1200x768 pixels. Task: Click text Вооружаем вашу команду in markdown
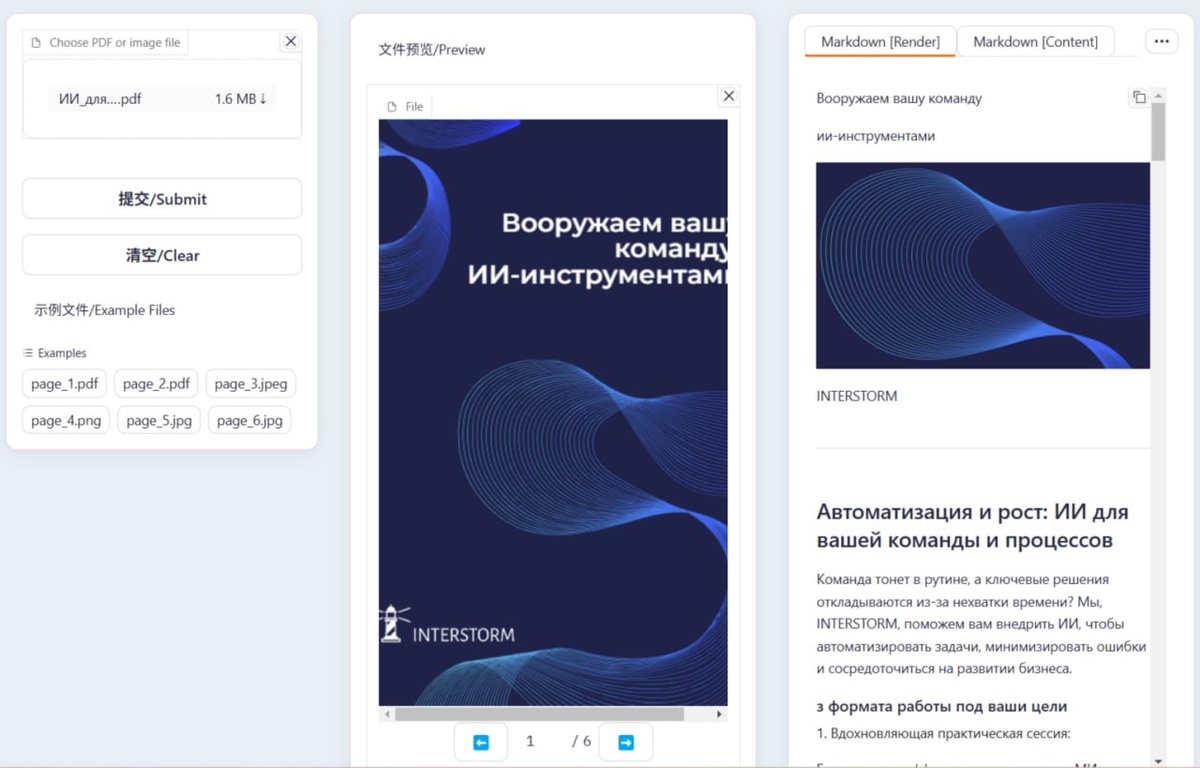(x=899, y=99)
